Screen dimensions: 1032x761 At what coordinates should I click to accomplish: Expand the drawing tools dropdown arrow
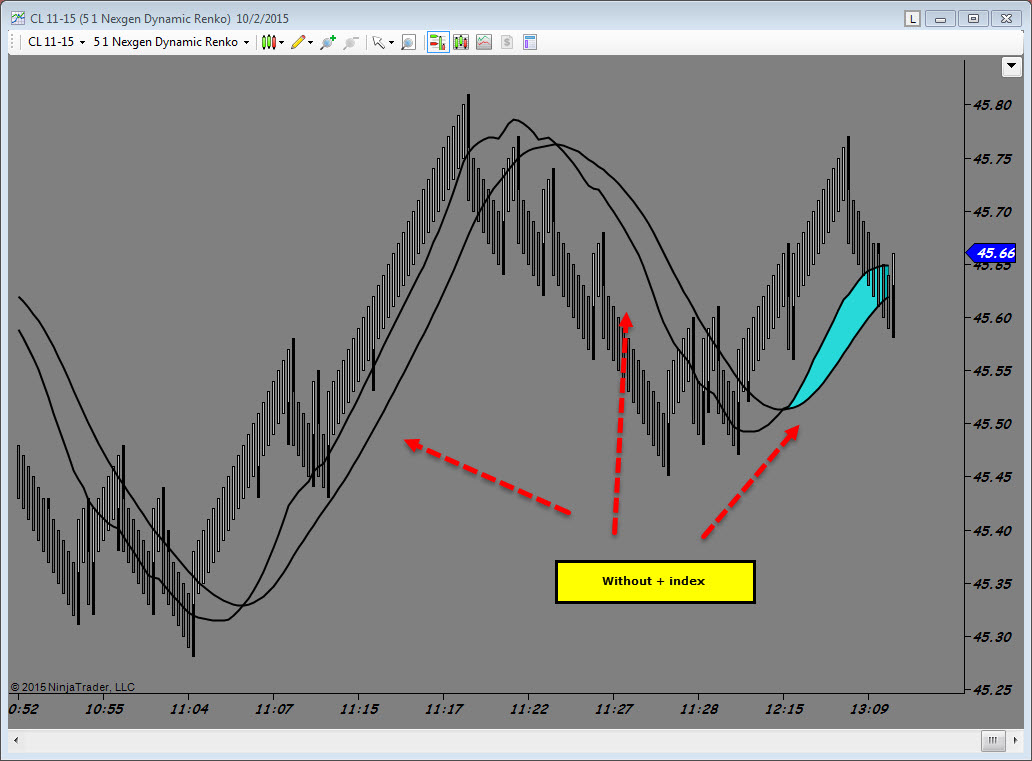point(311,43)
